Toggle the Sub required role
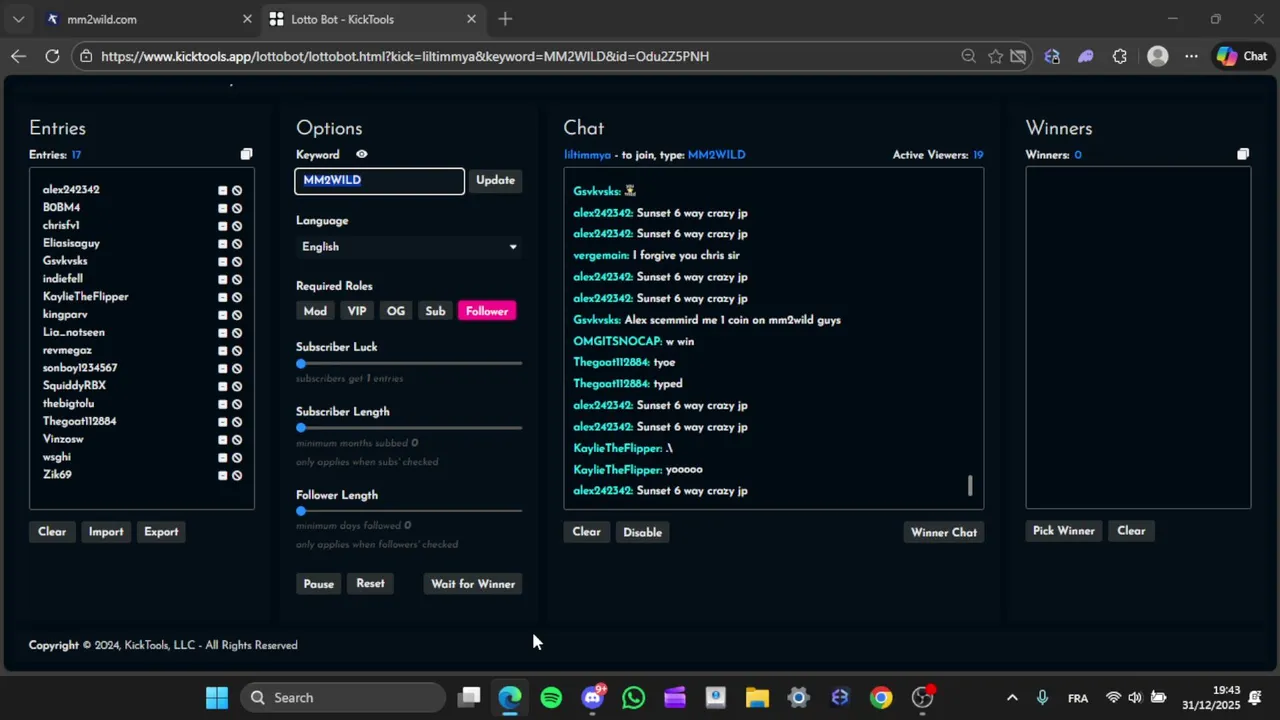 (435, 311)
